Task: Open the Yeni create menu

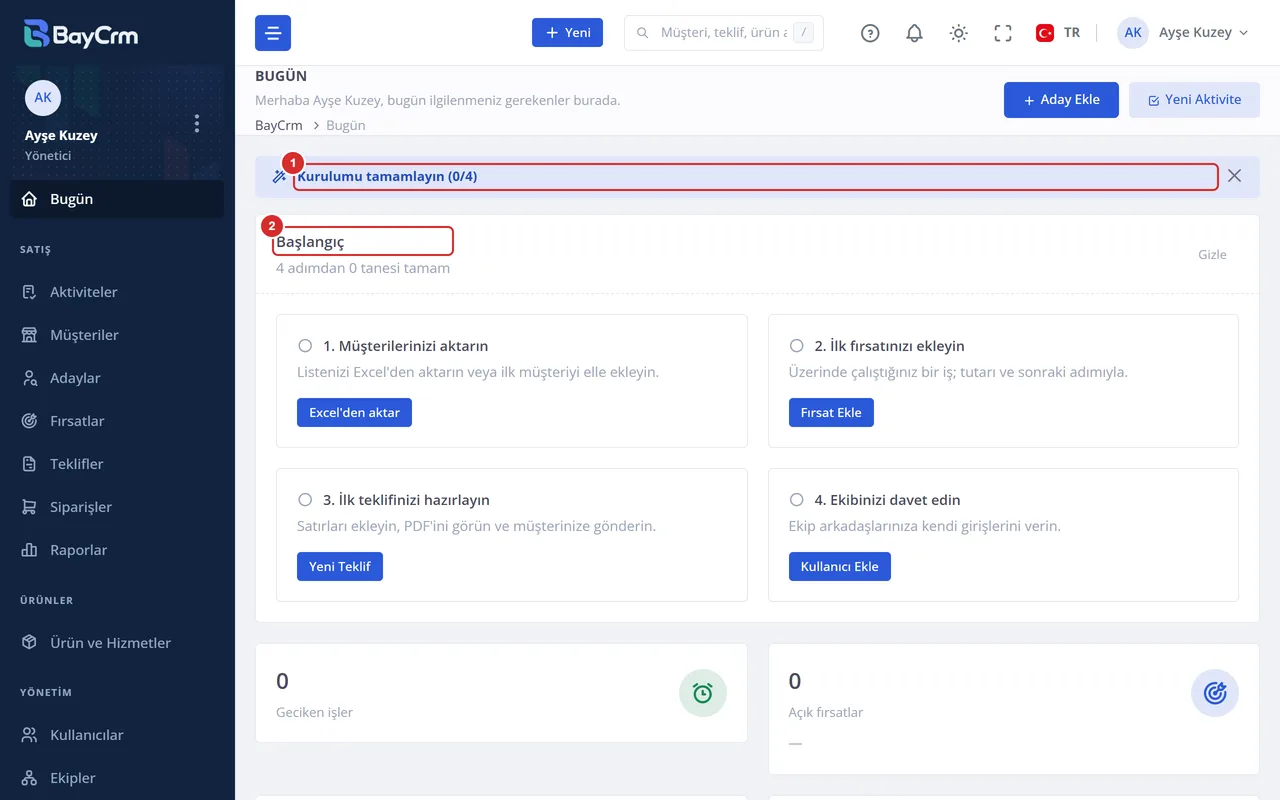Action: coord(567,33)
